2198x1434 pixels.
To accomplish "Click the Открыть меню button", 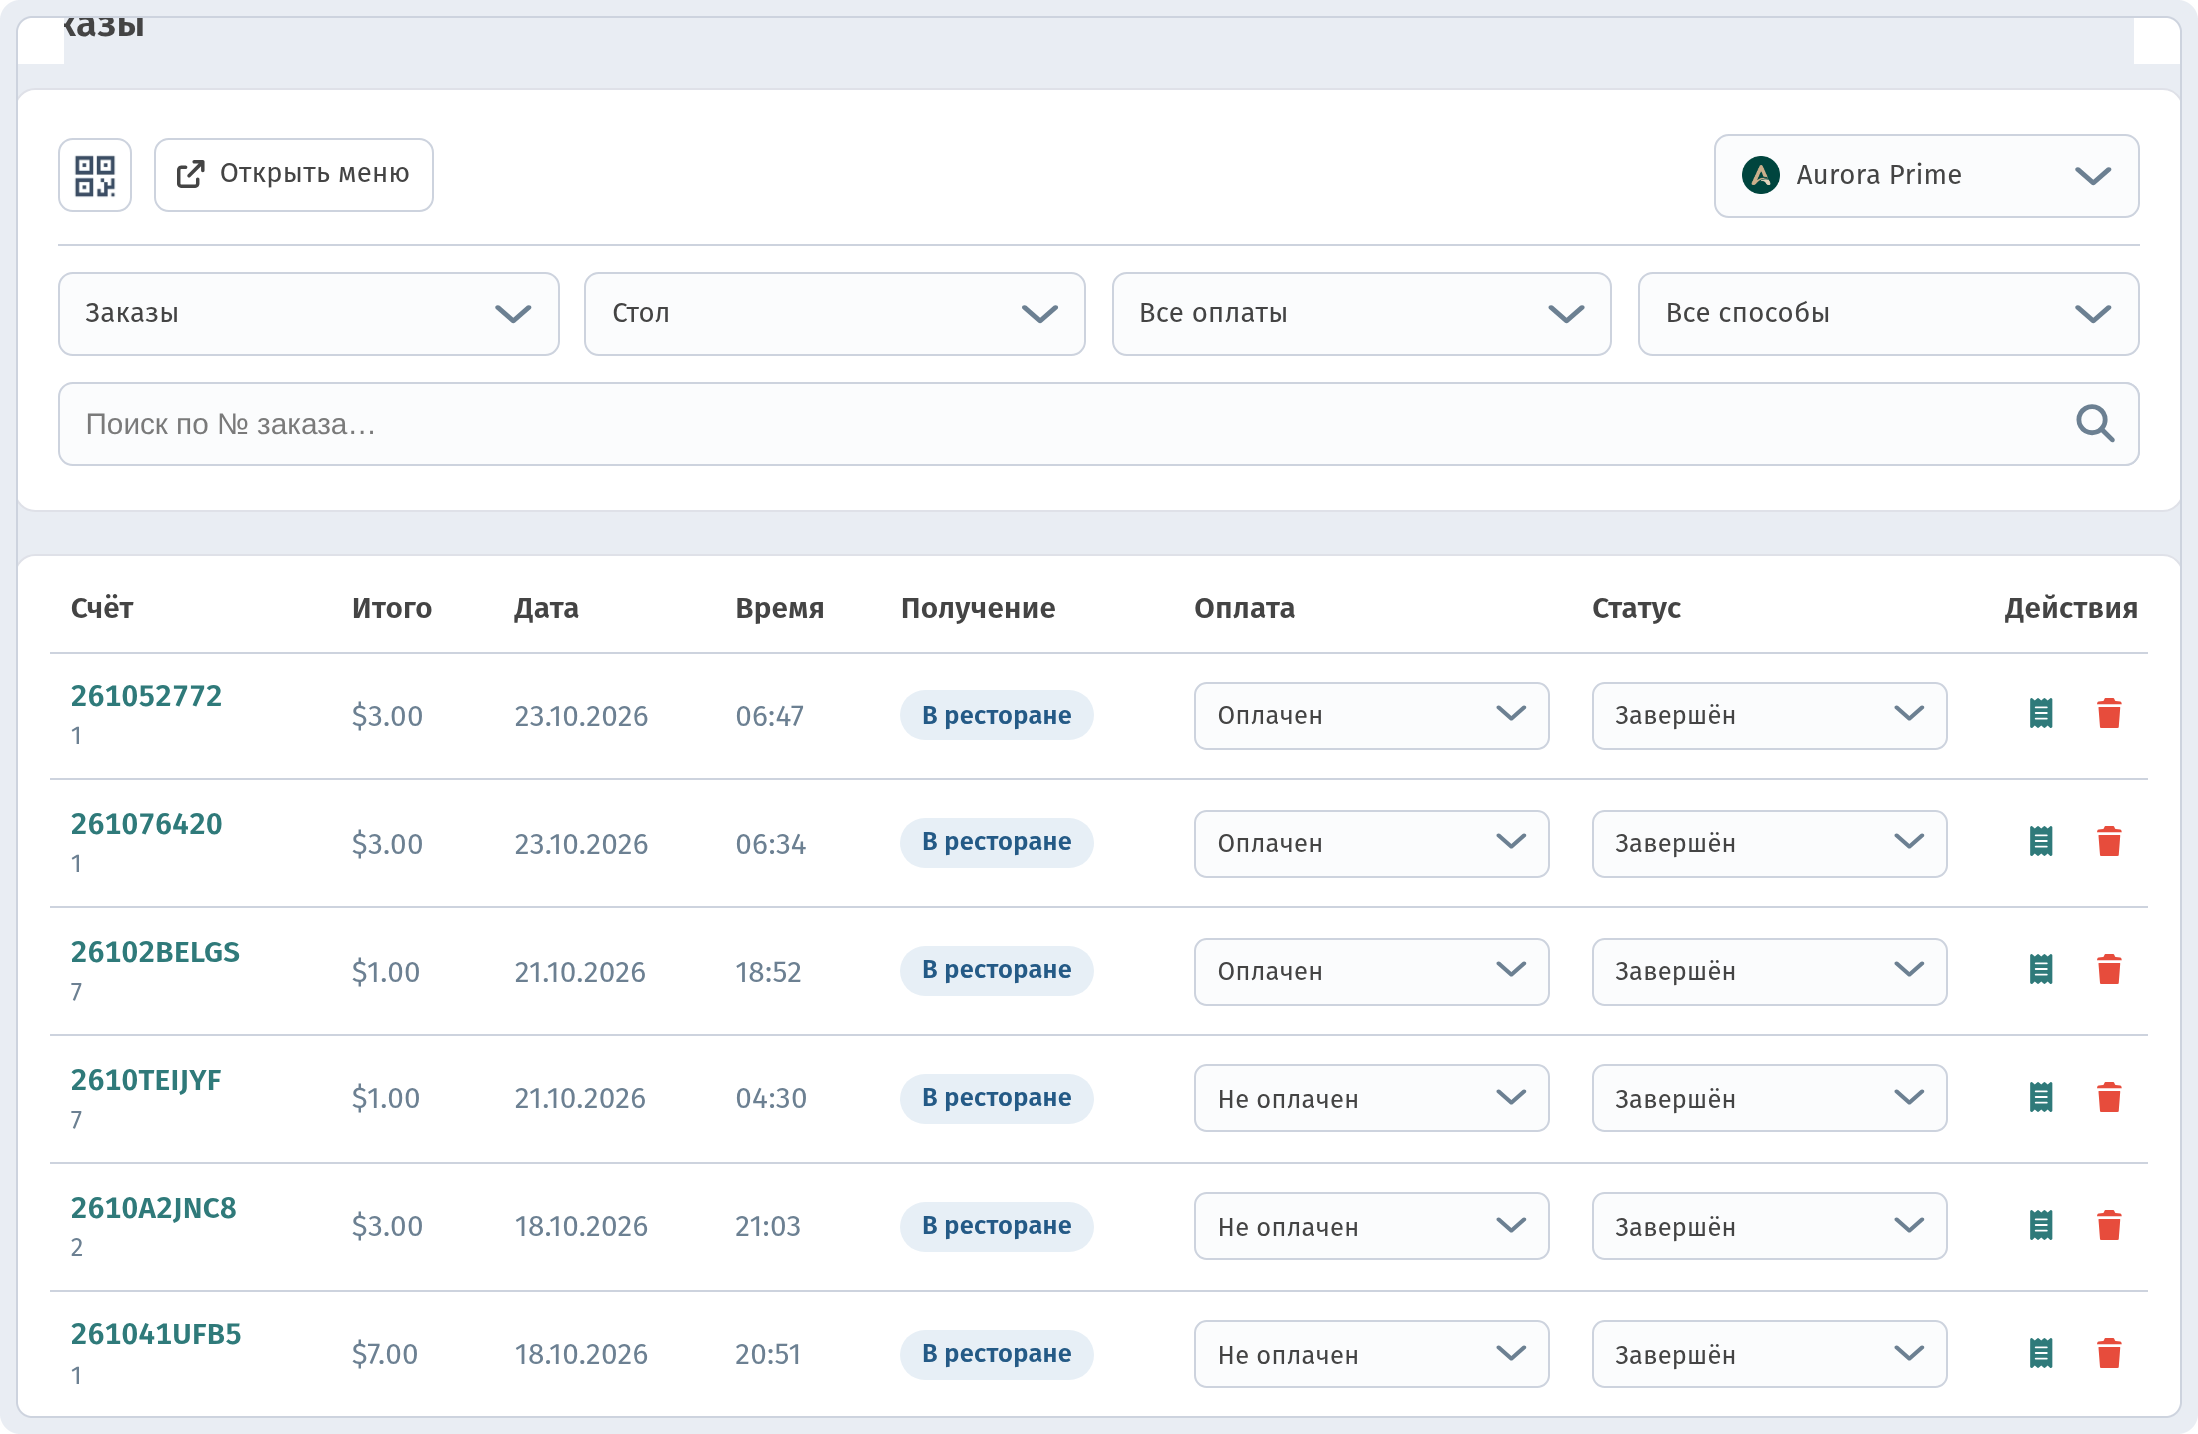I will (294, 175).
